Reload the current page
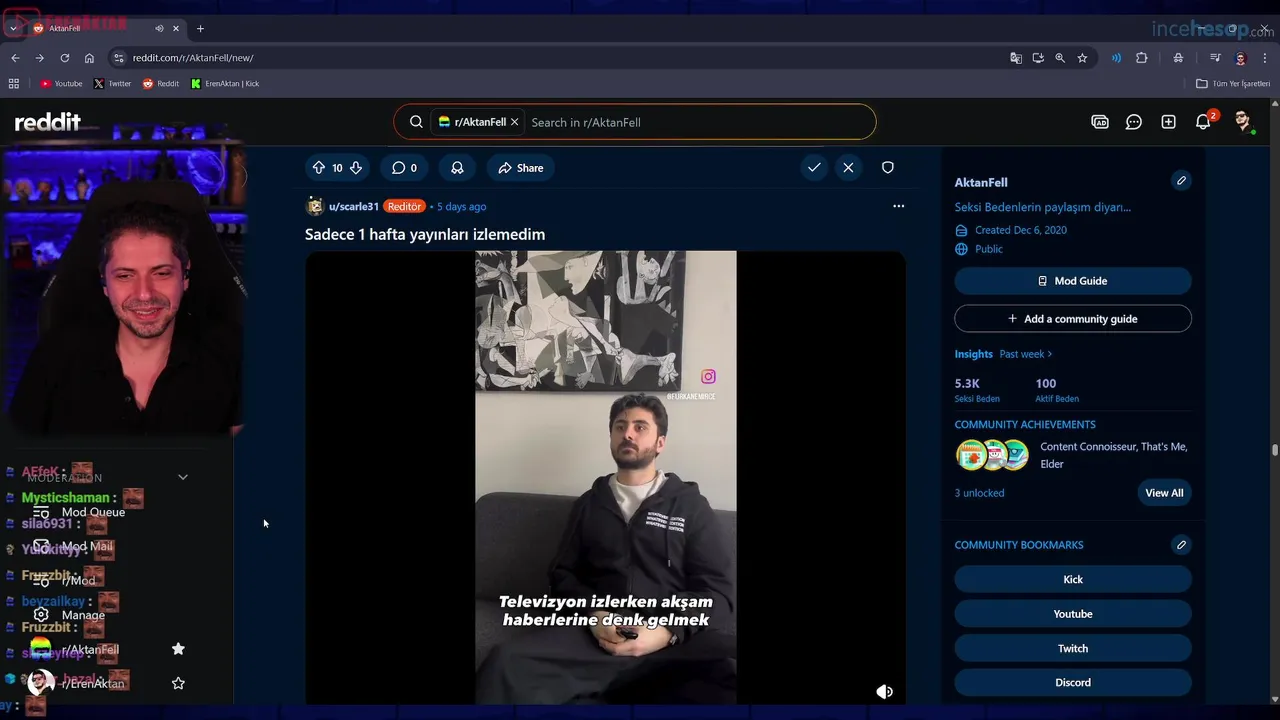 [65, 58]
